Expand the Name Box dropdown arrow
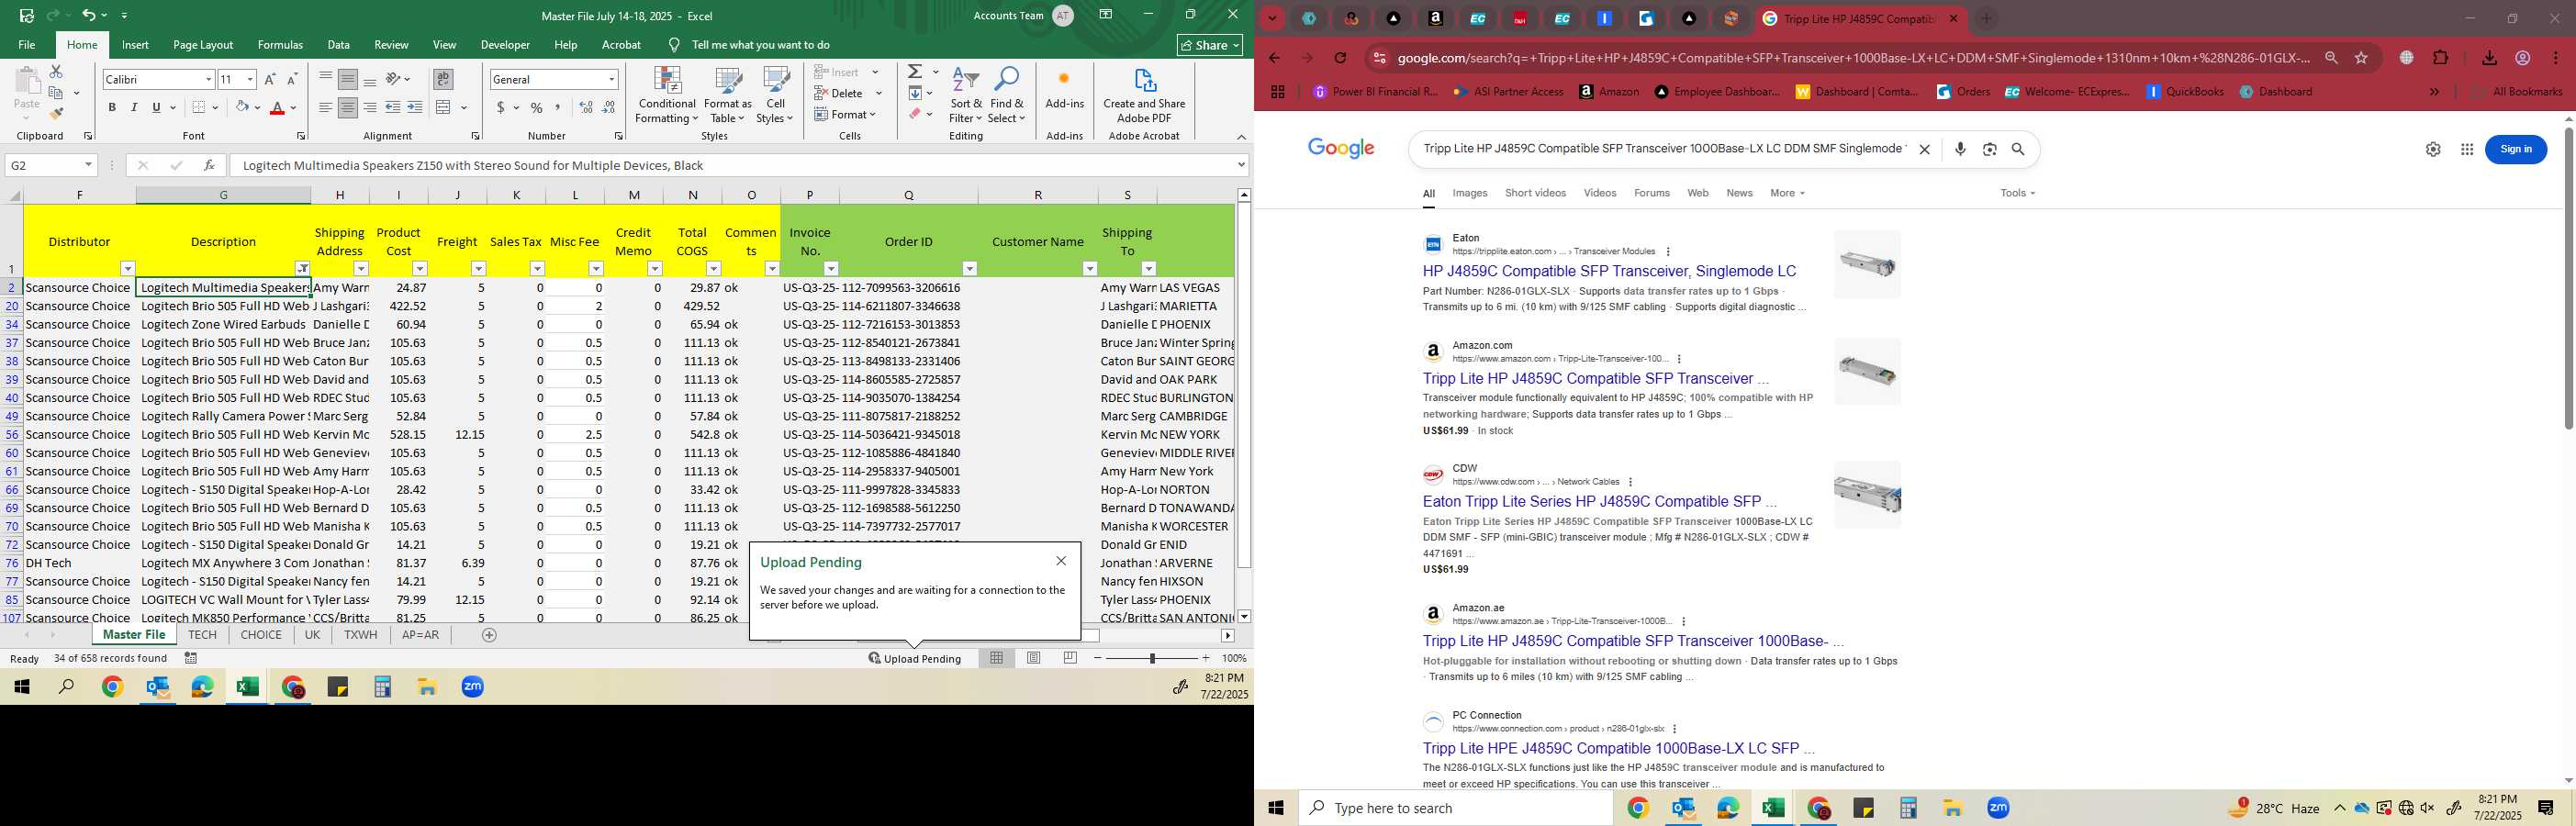 point(88,165)
